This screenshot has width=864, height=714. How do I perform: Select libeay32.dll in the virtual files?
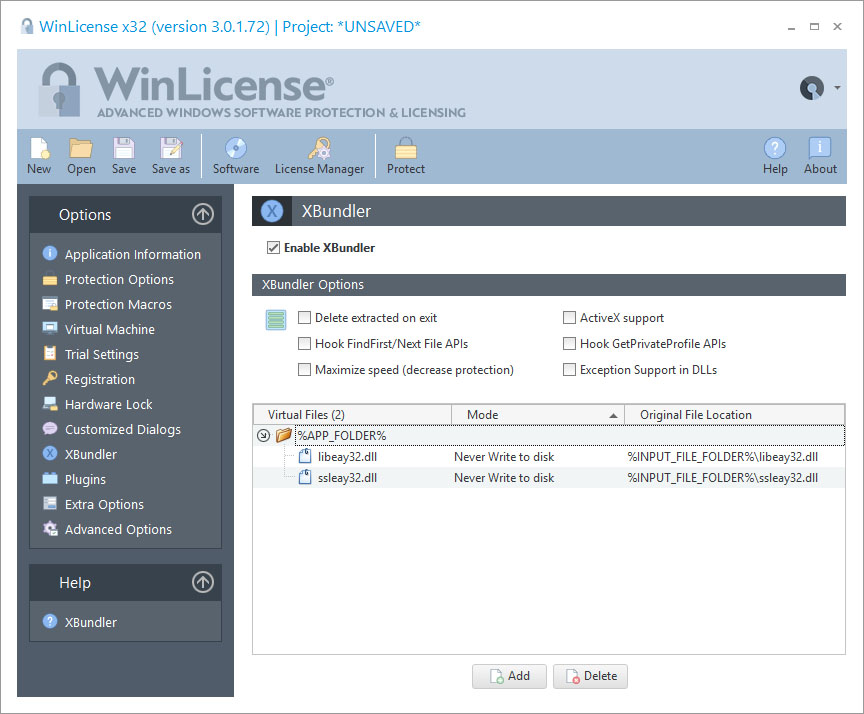click(x=347, y=457)
